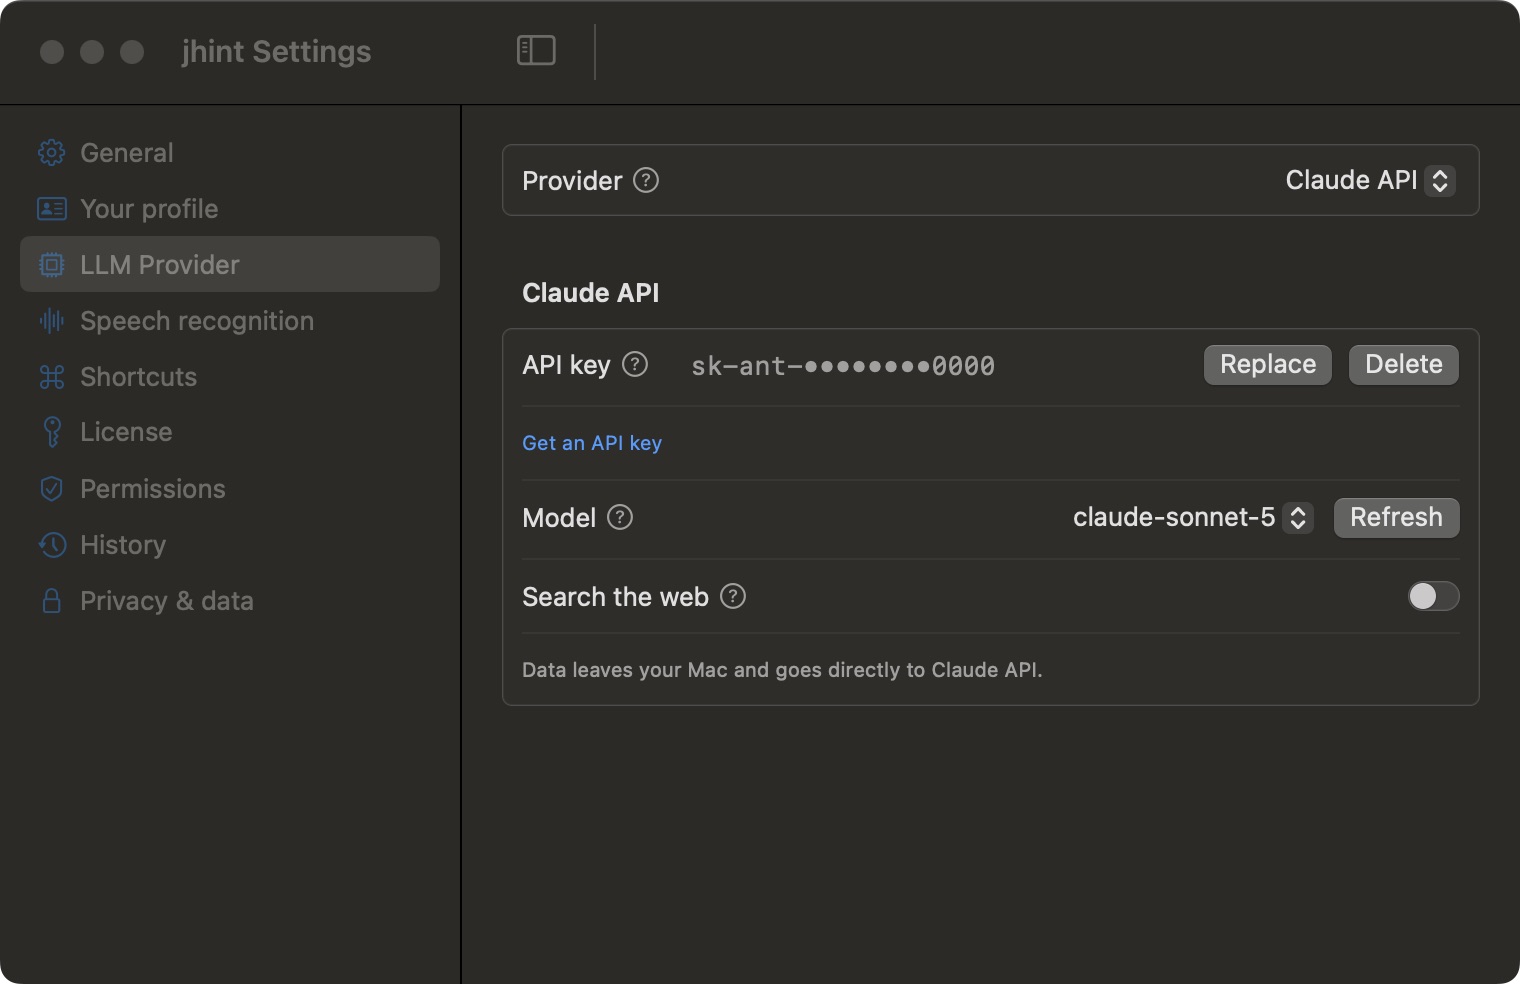Click the LLM Provider chip icon

point(52,265)
